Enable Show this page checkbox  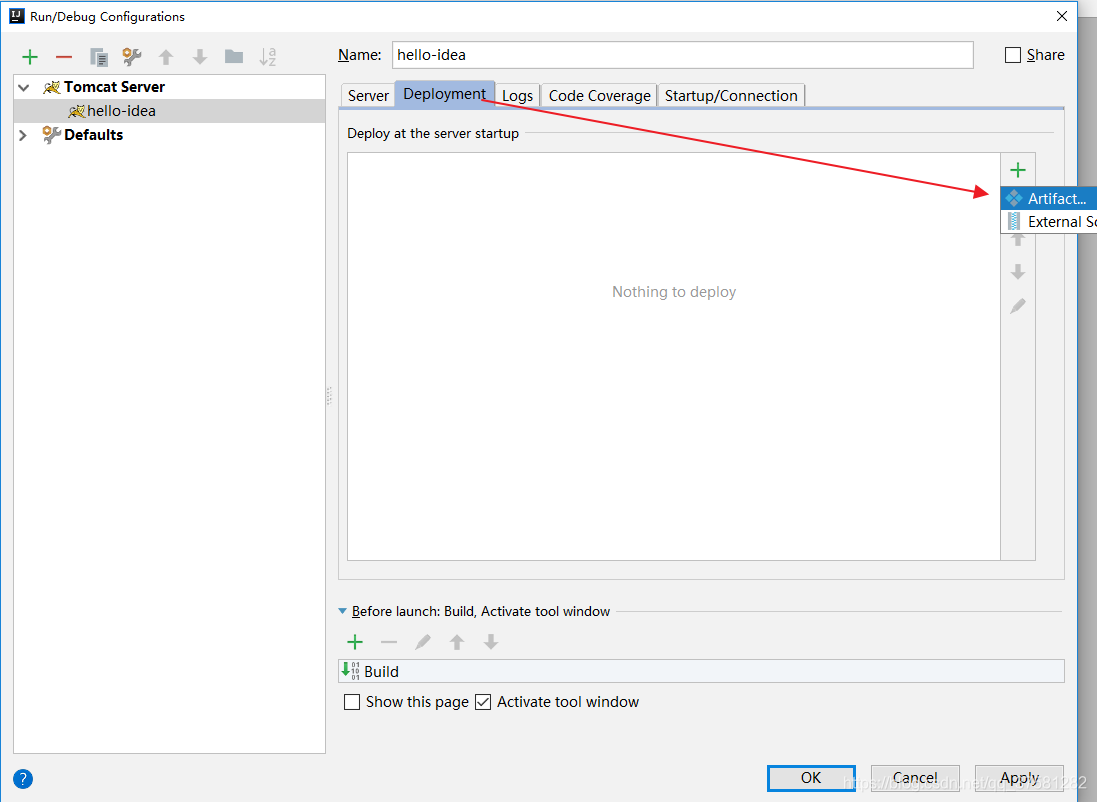click(352, 702)
